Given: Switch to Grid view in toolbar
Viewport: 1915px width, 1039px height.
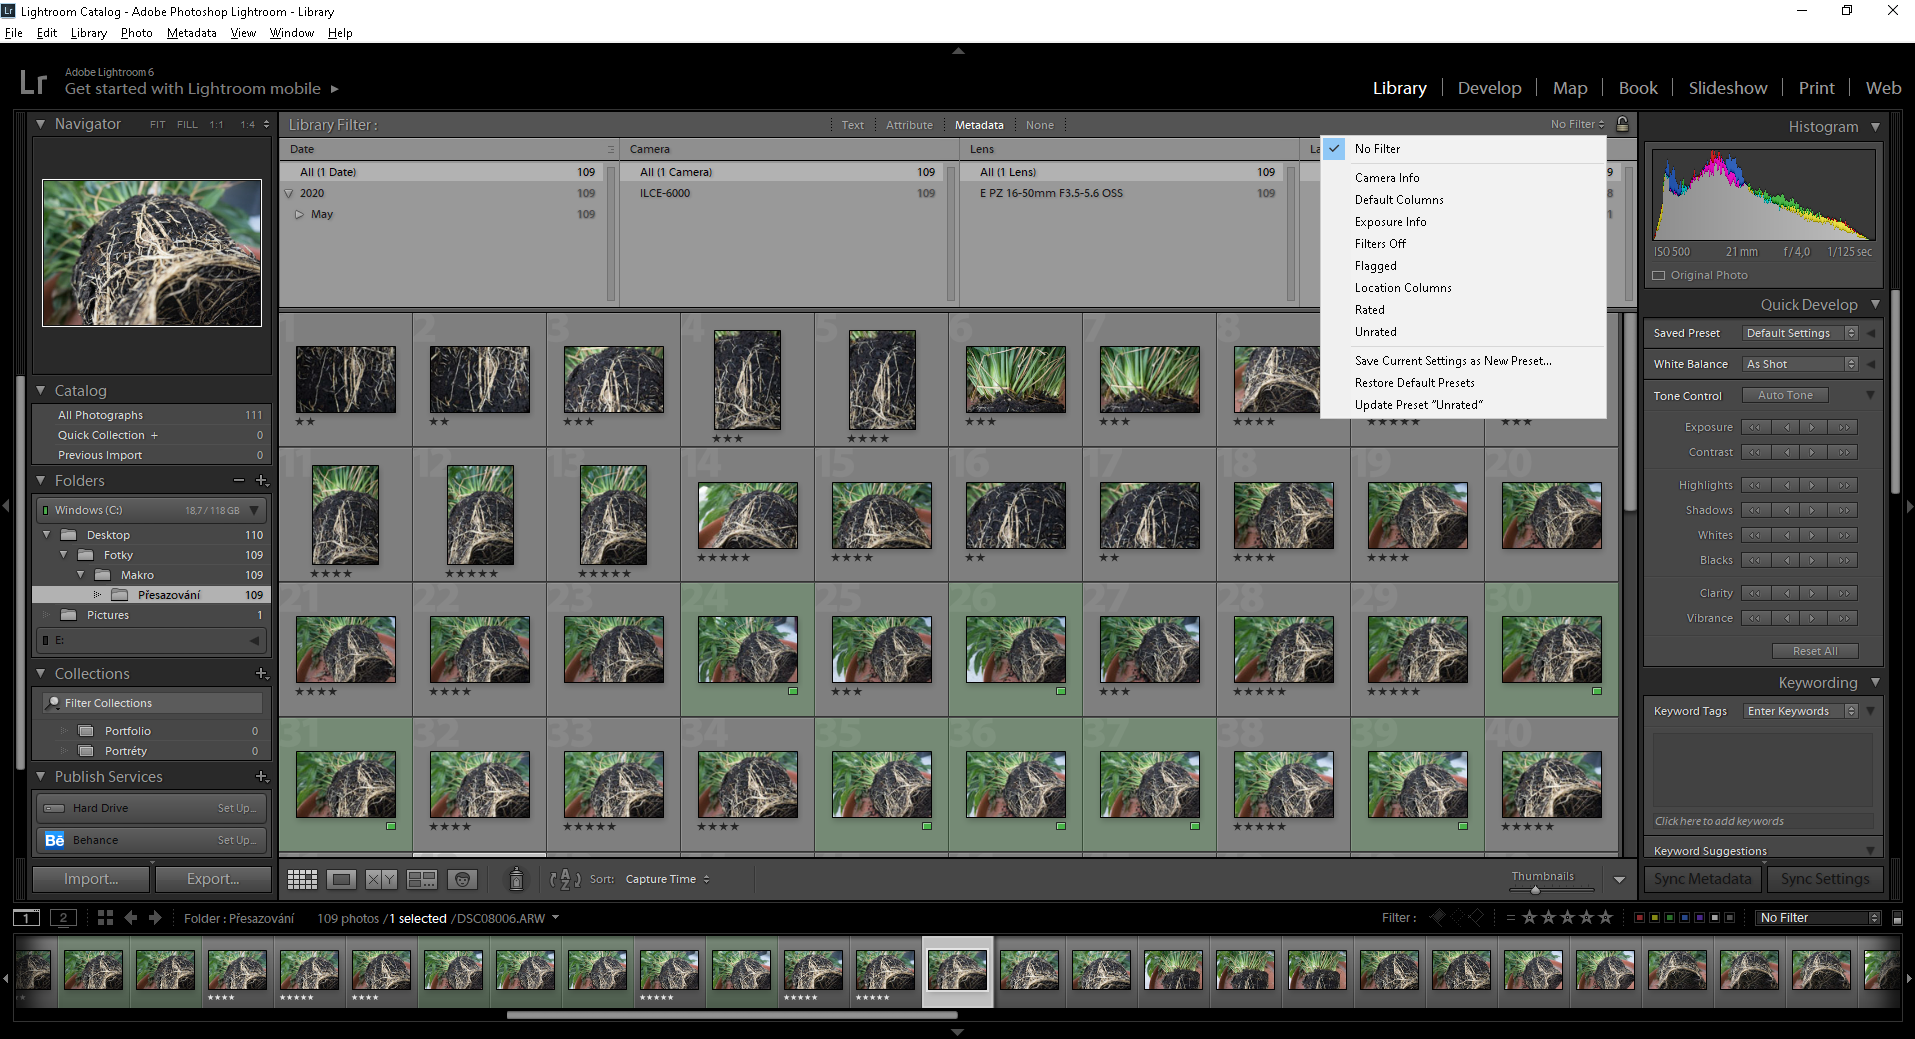Looking at the screenshot, I should tap(302, 879).
